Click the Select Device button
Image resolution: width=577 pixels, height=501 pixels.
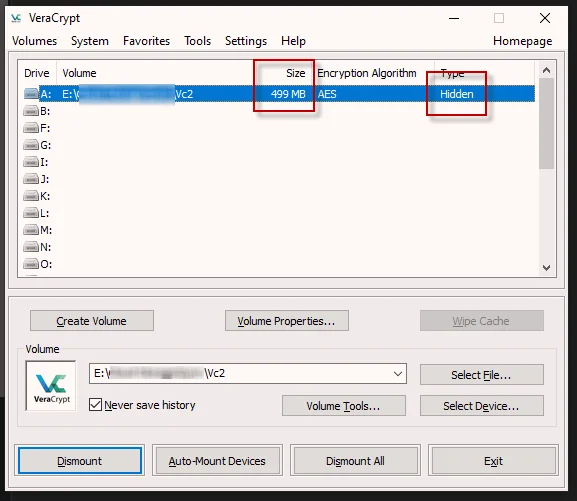point(482,406)
